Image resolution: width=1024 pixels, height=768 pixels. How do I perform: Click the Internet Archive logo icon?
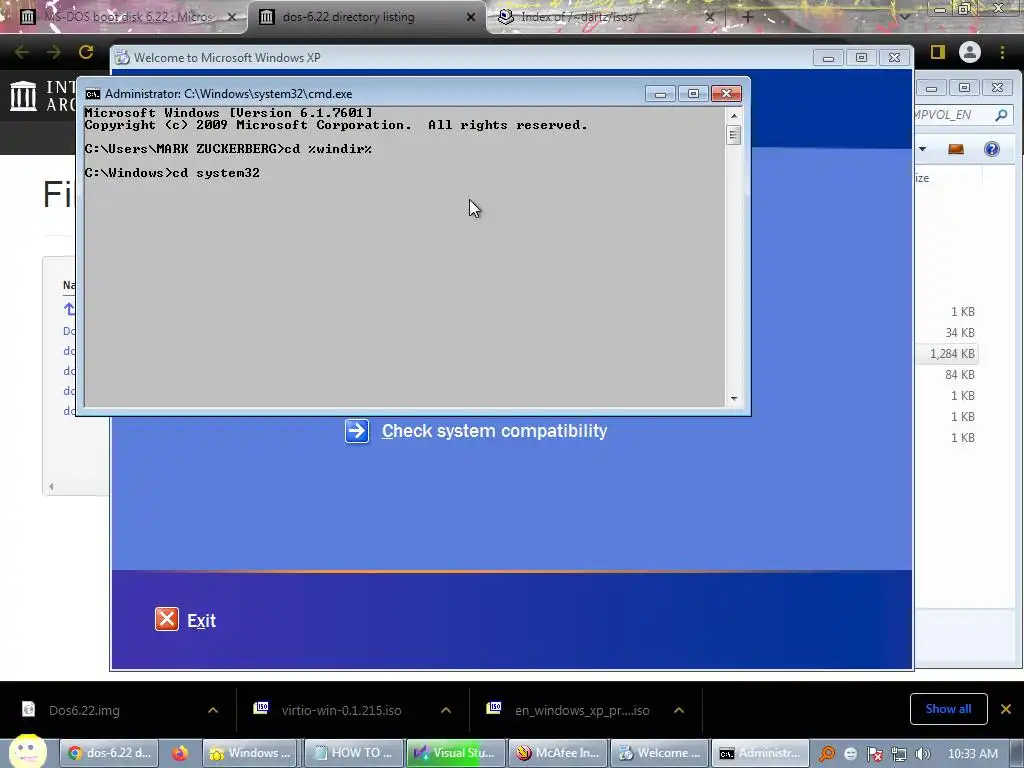(x=24, y=95)
